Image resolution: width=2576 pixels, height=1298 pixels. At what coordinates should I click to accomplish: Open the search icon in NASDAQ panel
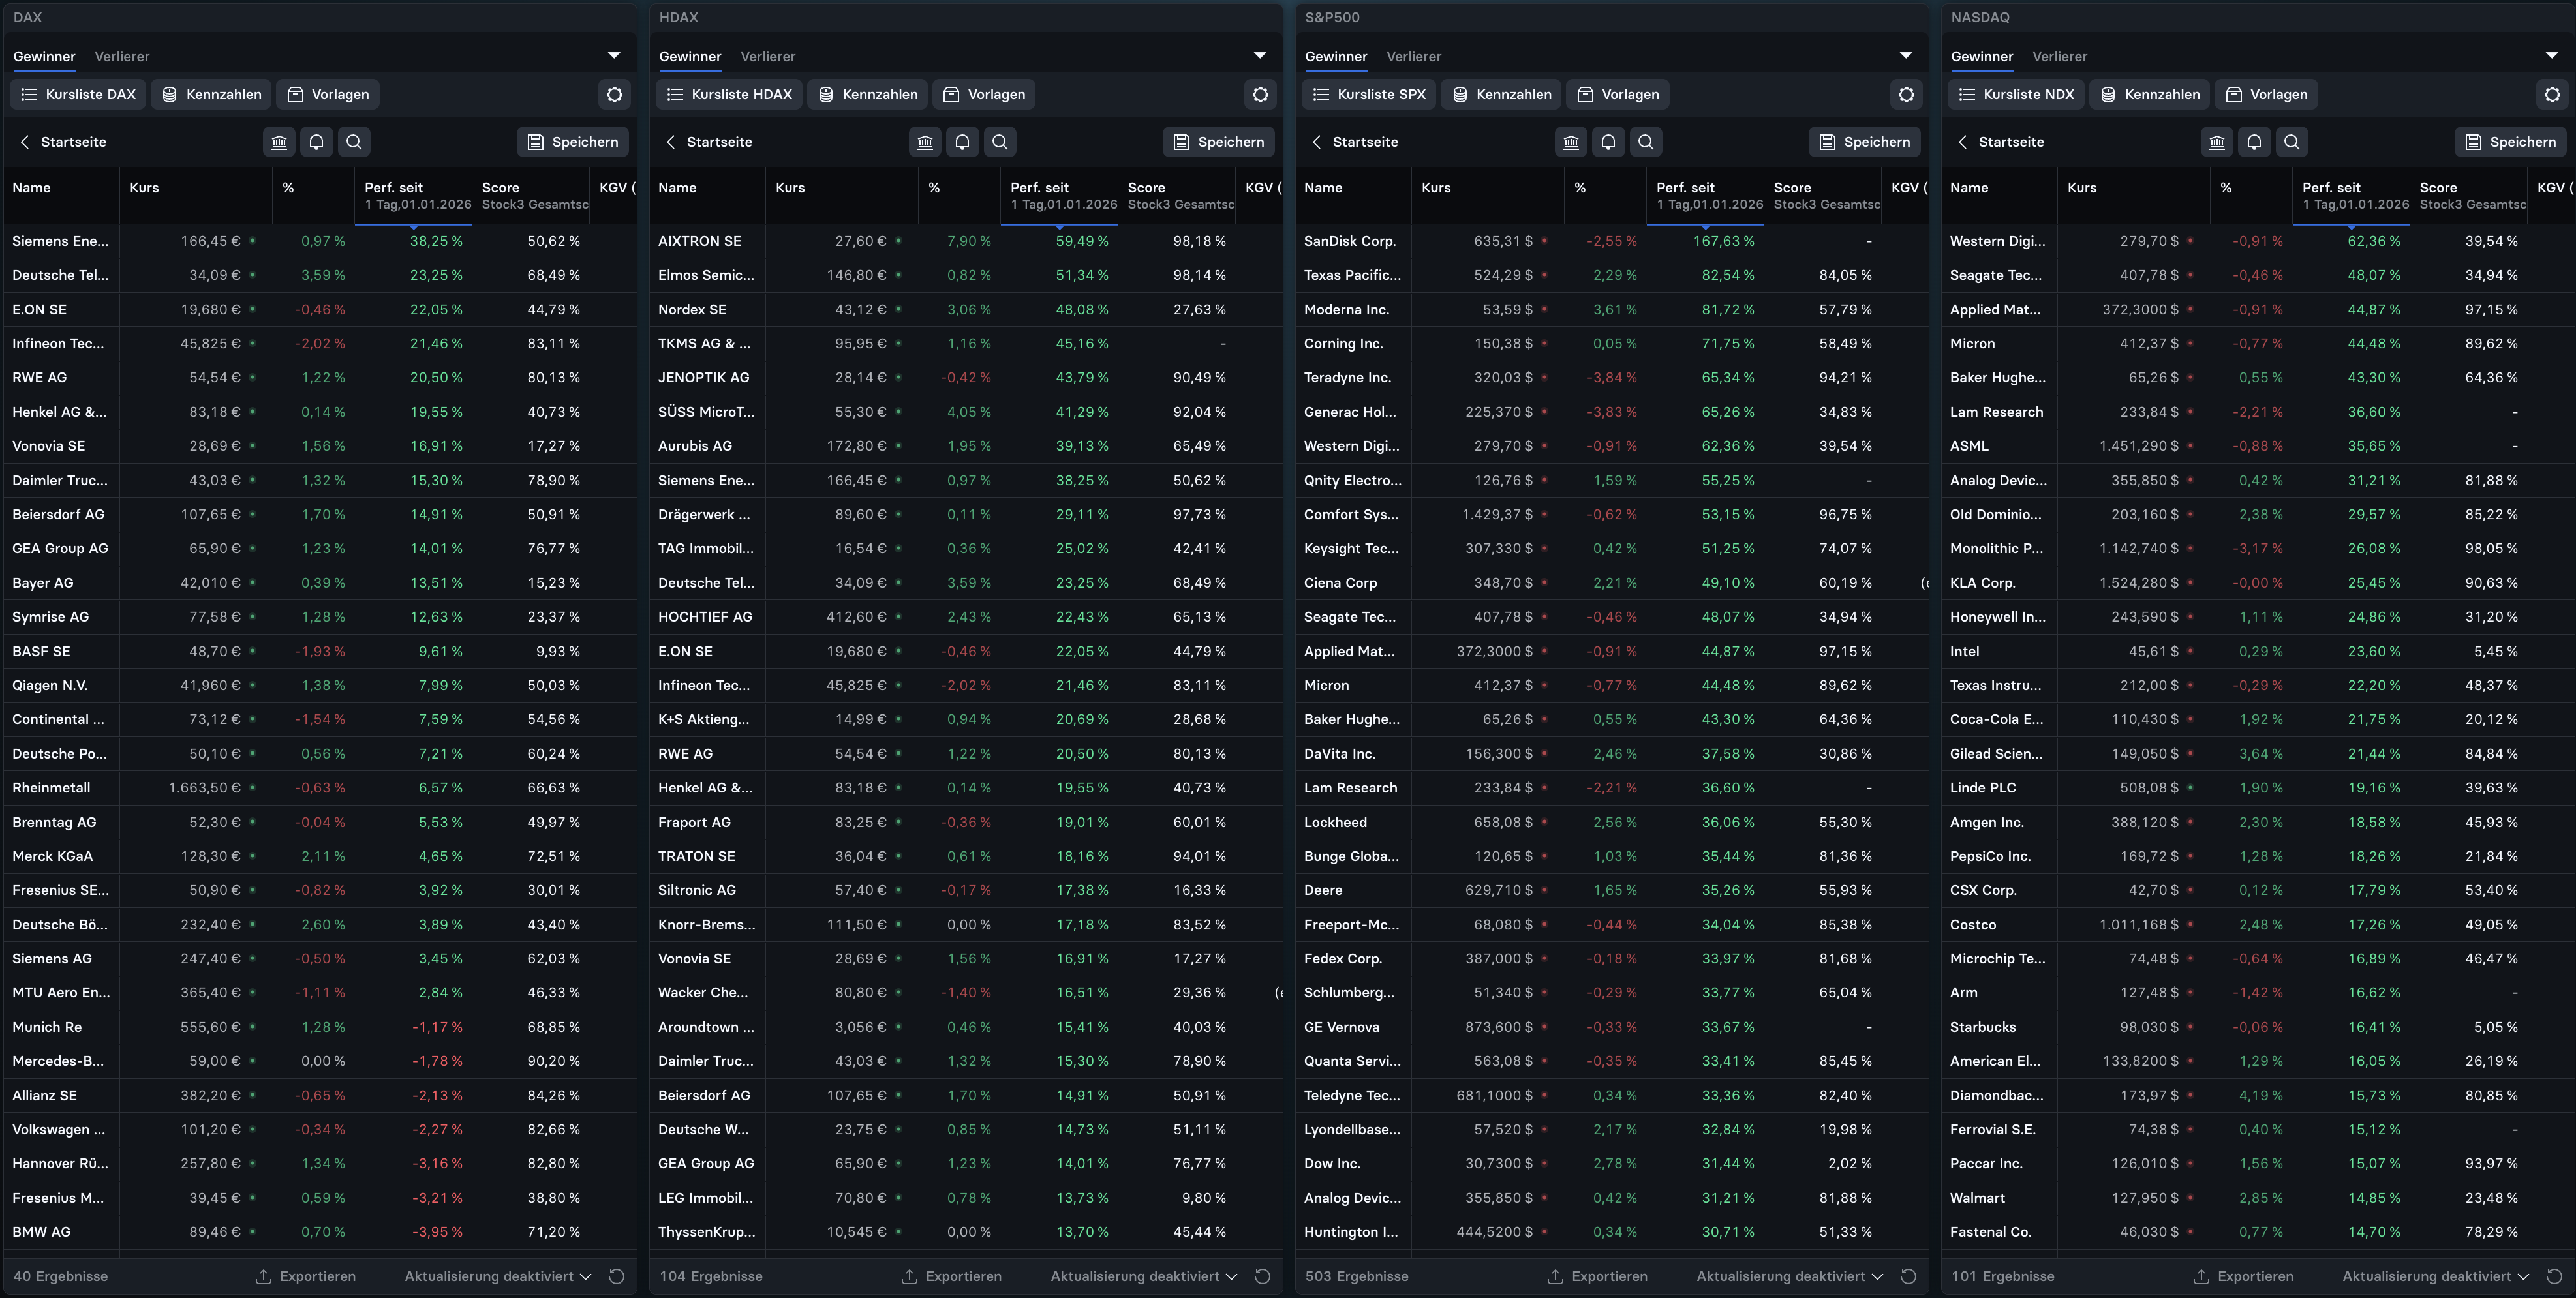point(2291,142)
